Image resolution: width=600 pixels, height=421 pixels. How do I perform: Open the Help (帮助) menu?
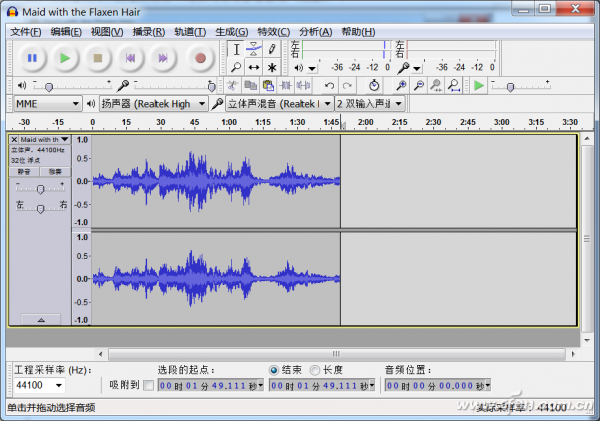point(358,32)
